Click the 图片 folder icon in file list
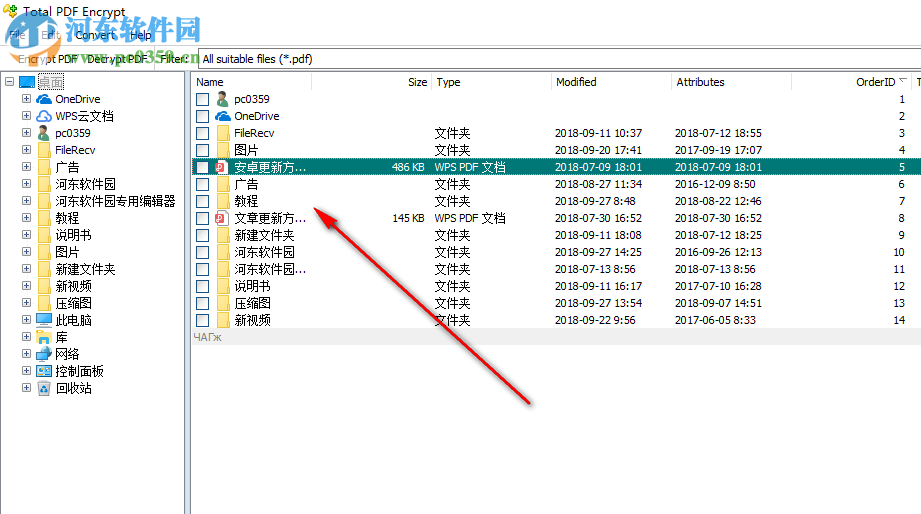This screenshot has height=514, width=921. [223, 150]
